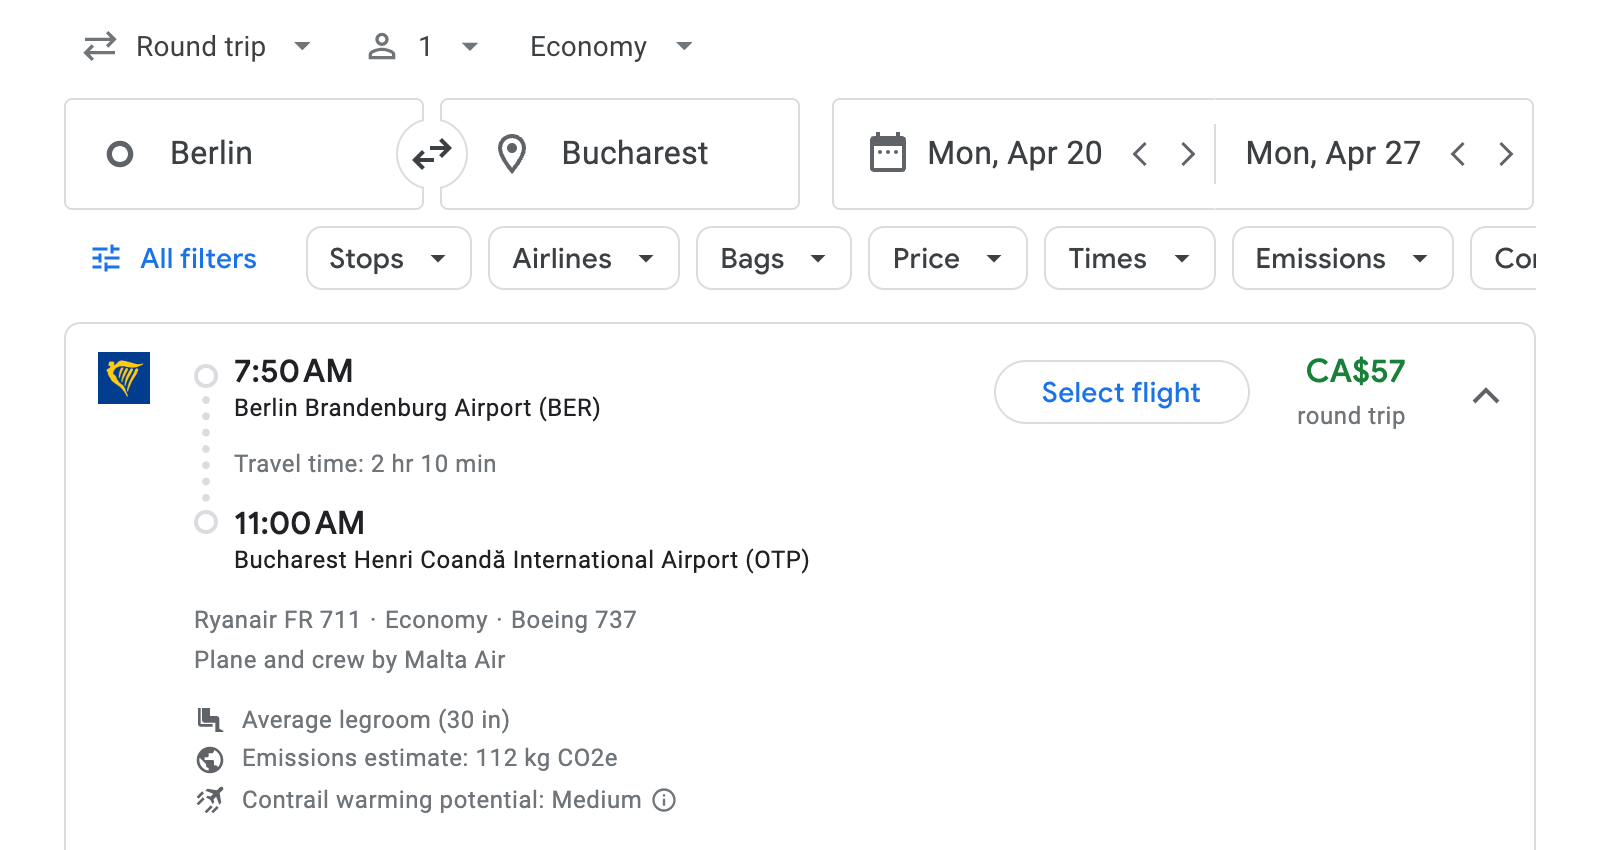This screenshot has width=1600, height=850.
Task: Swap origin and destination airports
Action: pos(431,153)
